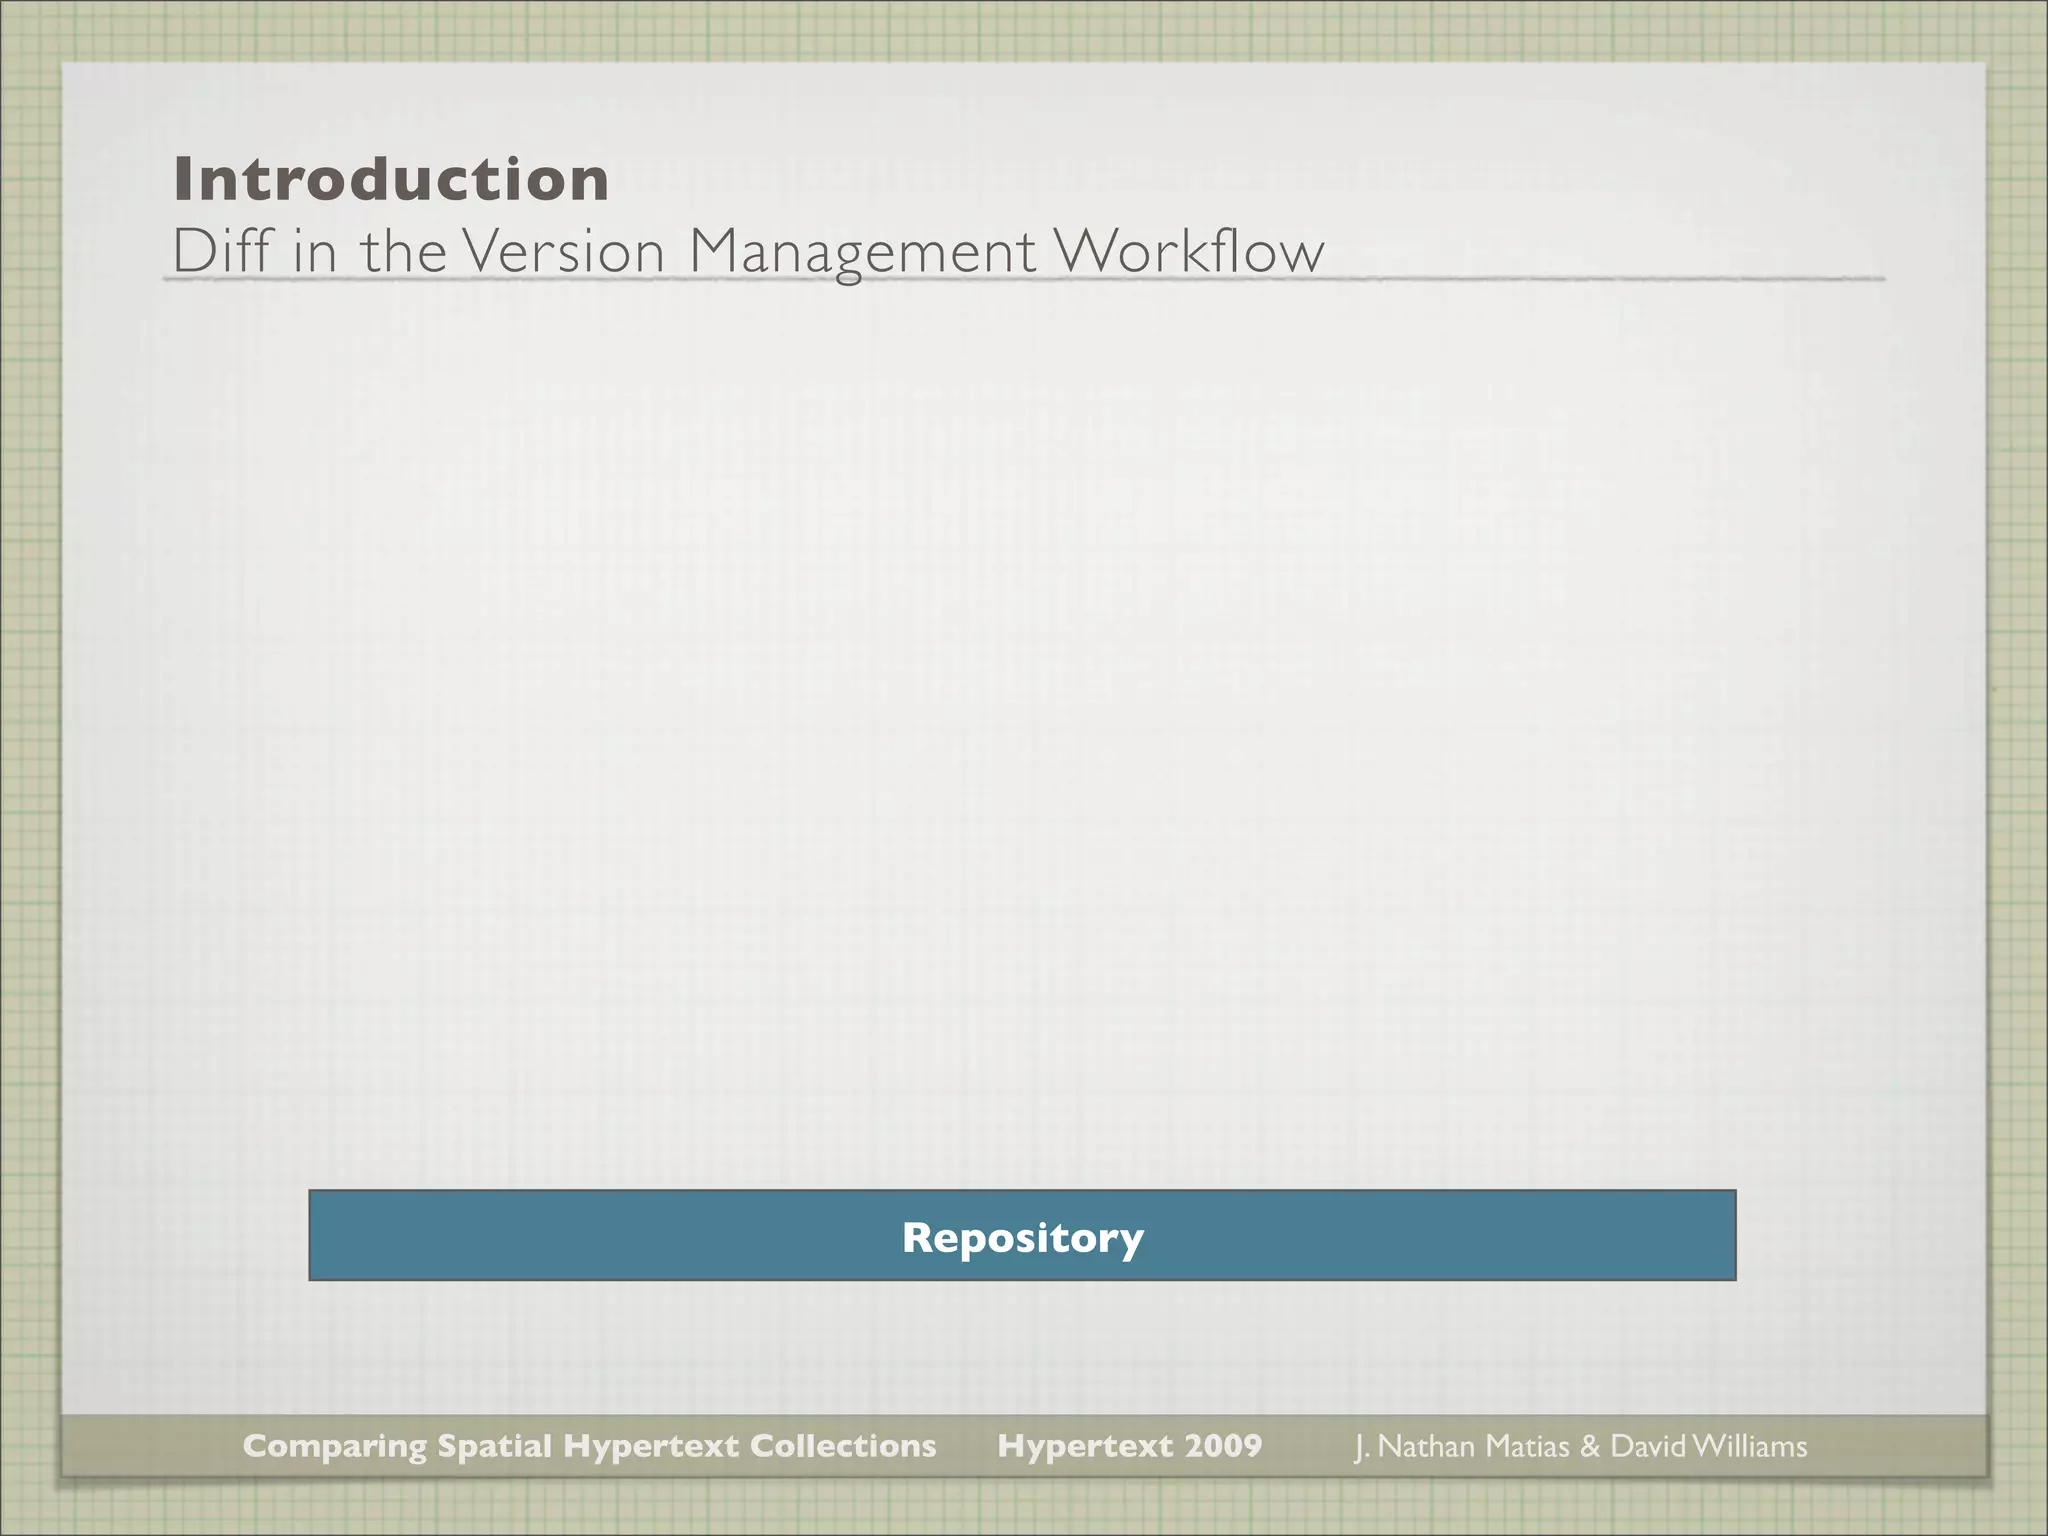Click the white Repository label text
Image resolution: width=2048 pixels, height=1536 pixels.
click(1022, 1238)
